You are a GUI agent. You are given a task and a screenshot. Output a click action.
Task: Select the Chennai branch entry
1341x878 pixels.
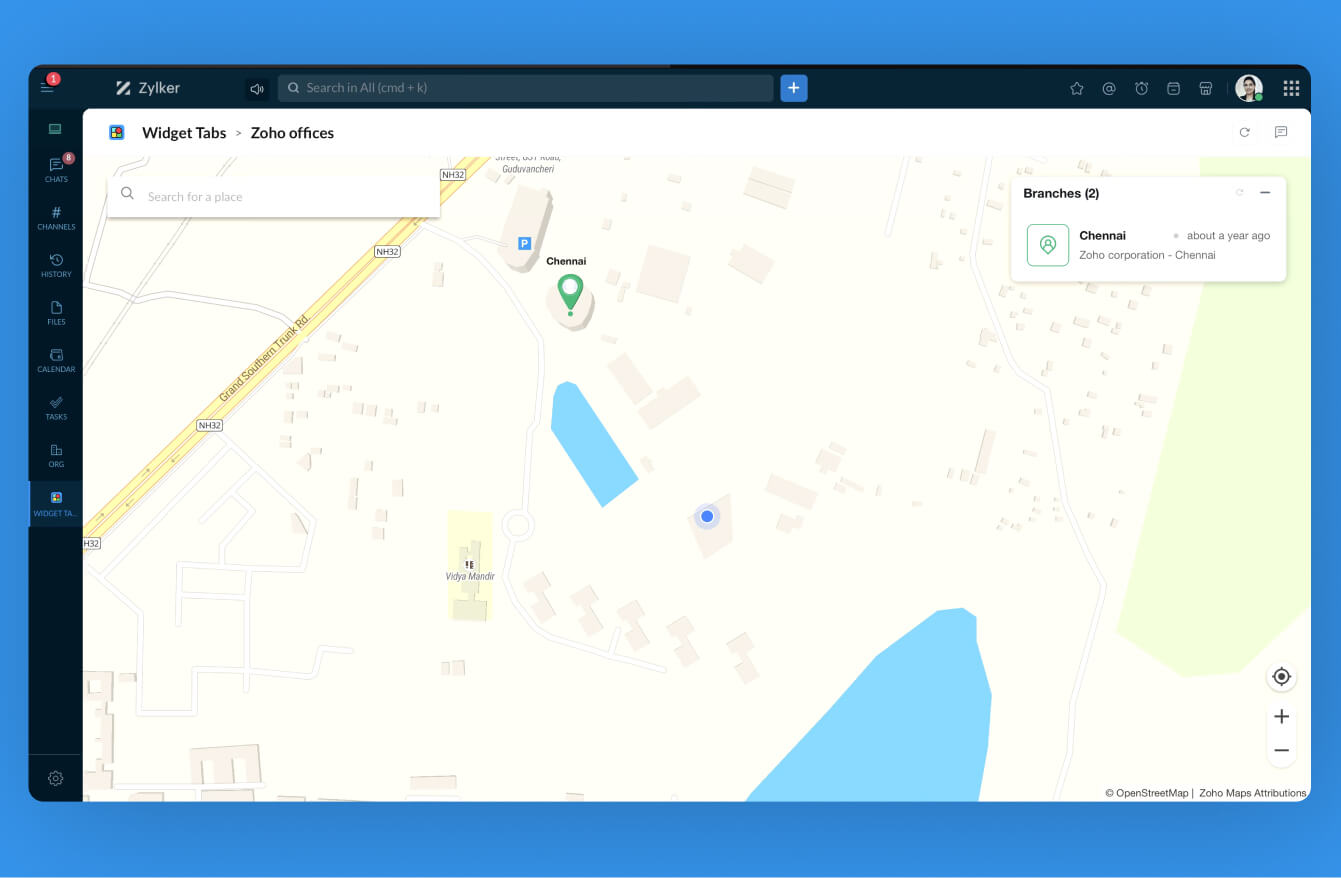tap(1148, 245)
